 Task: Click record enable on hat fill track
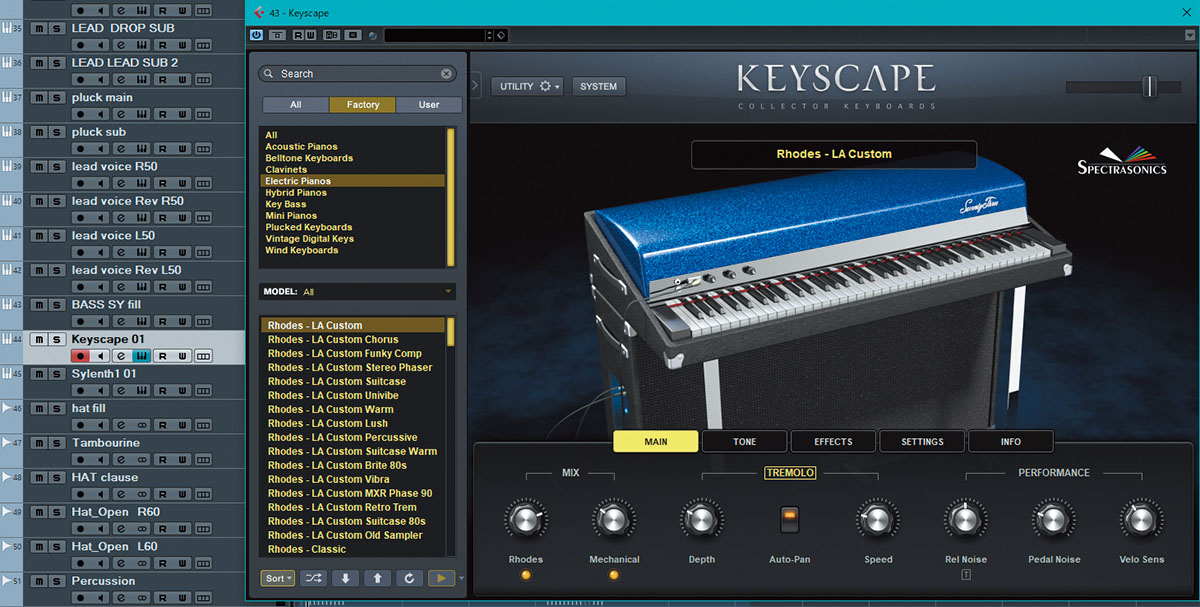coord(81,425)
